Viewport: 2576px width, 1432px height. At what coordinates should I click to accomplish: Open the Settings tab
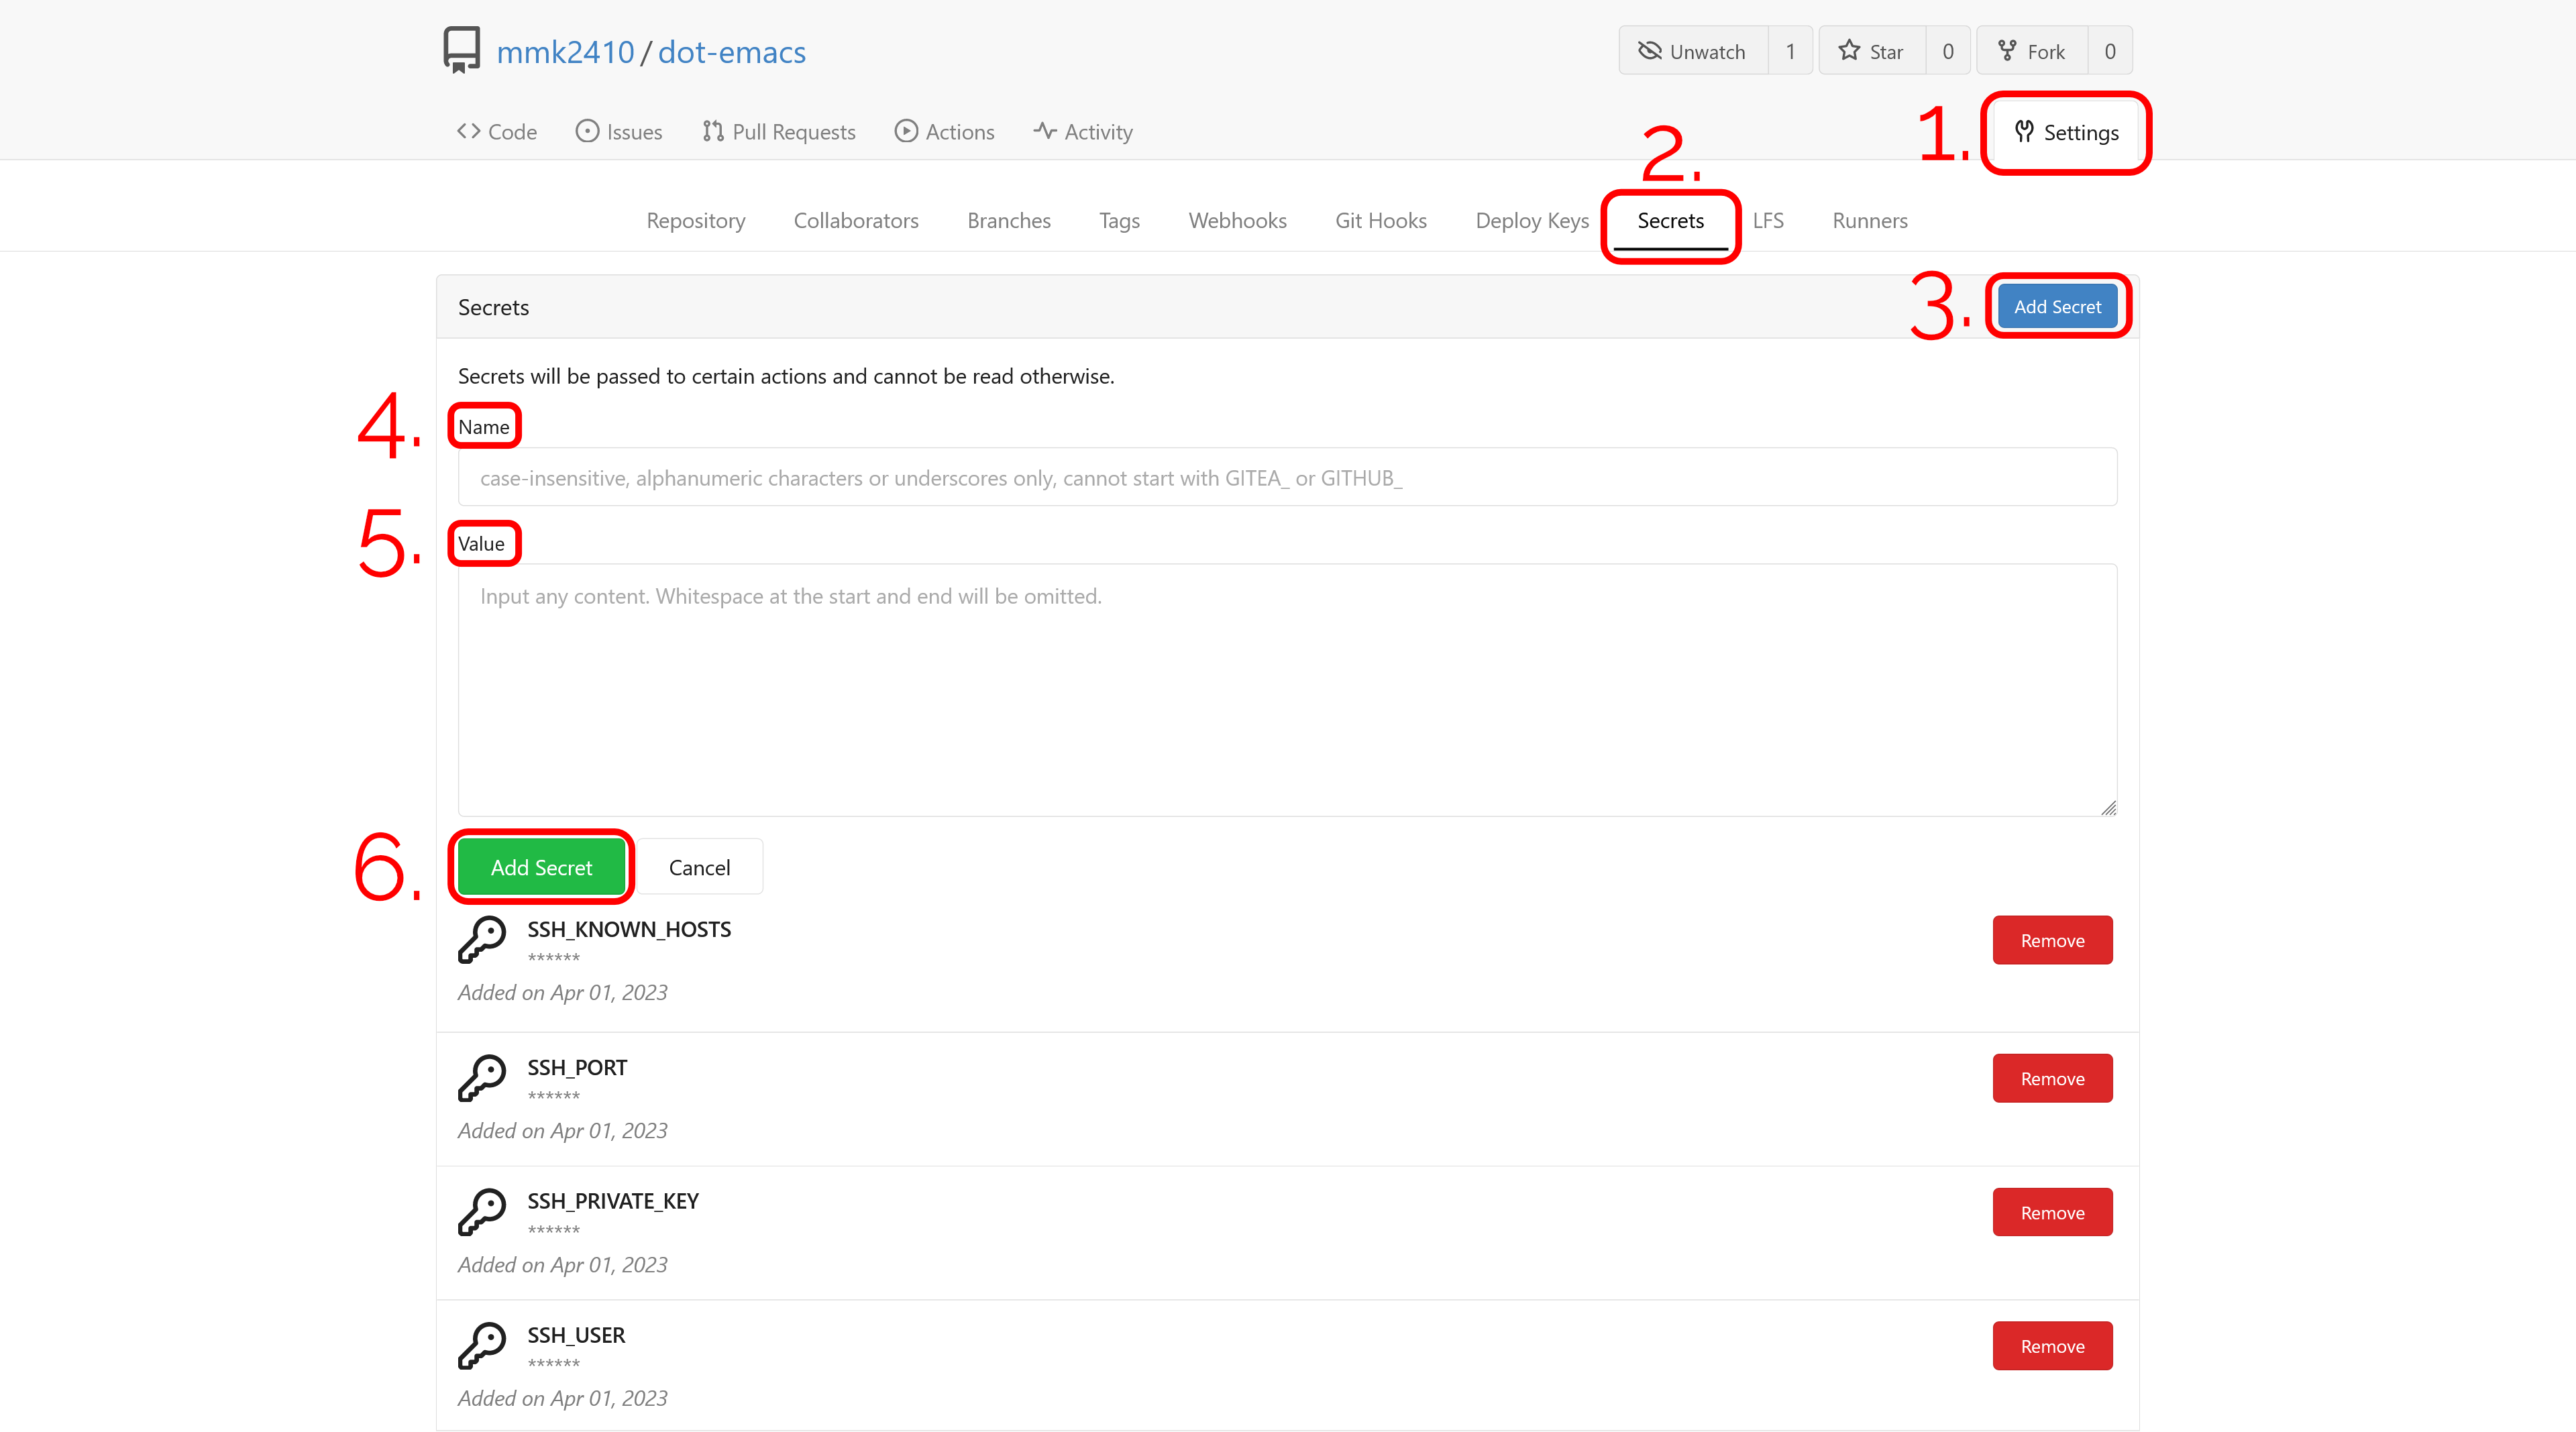coord(2065,131)
